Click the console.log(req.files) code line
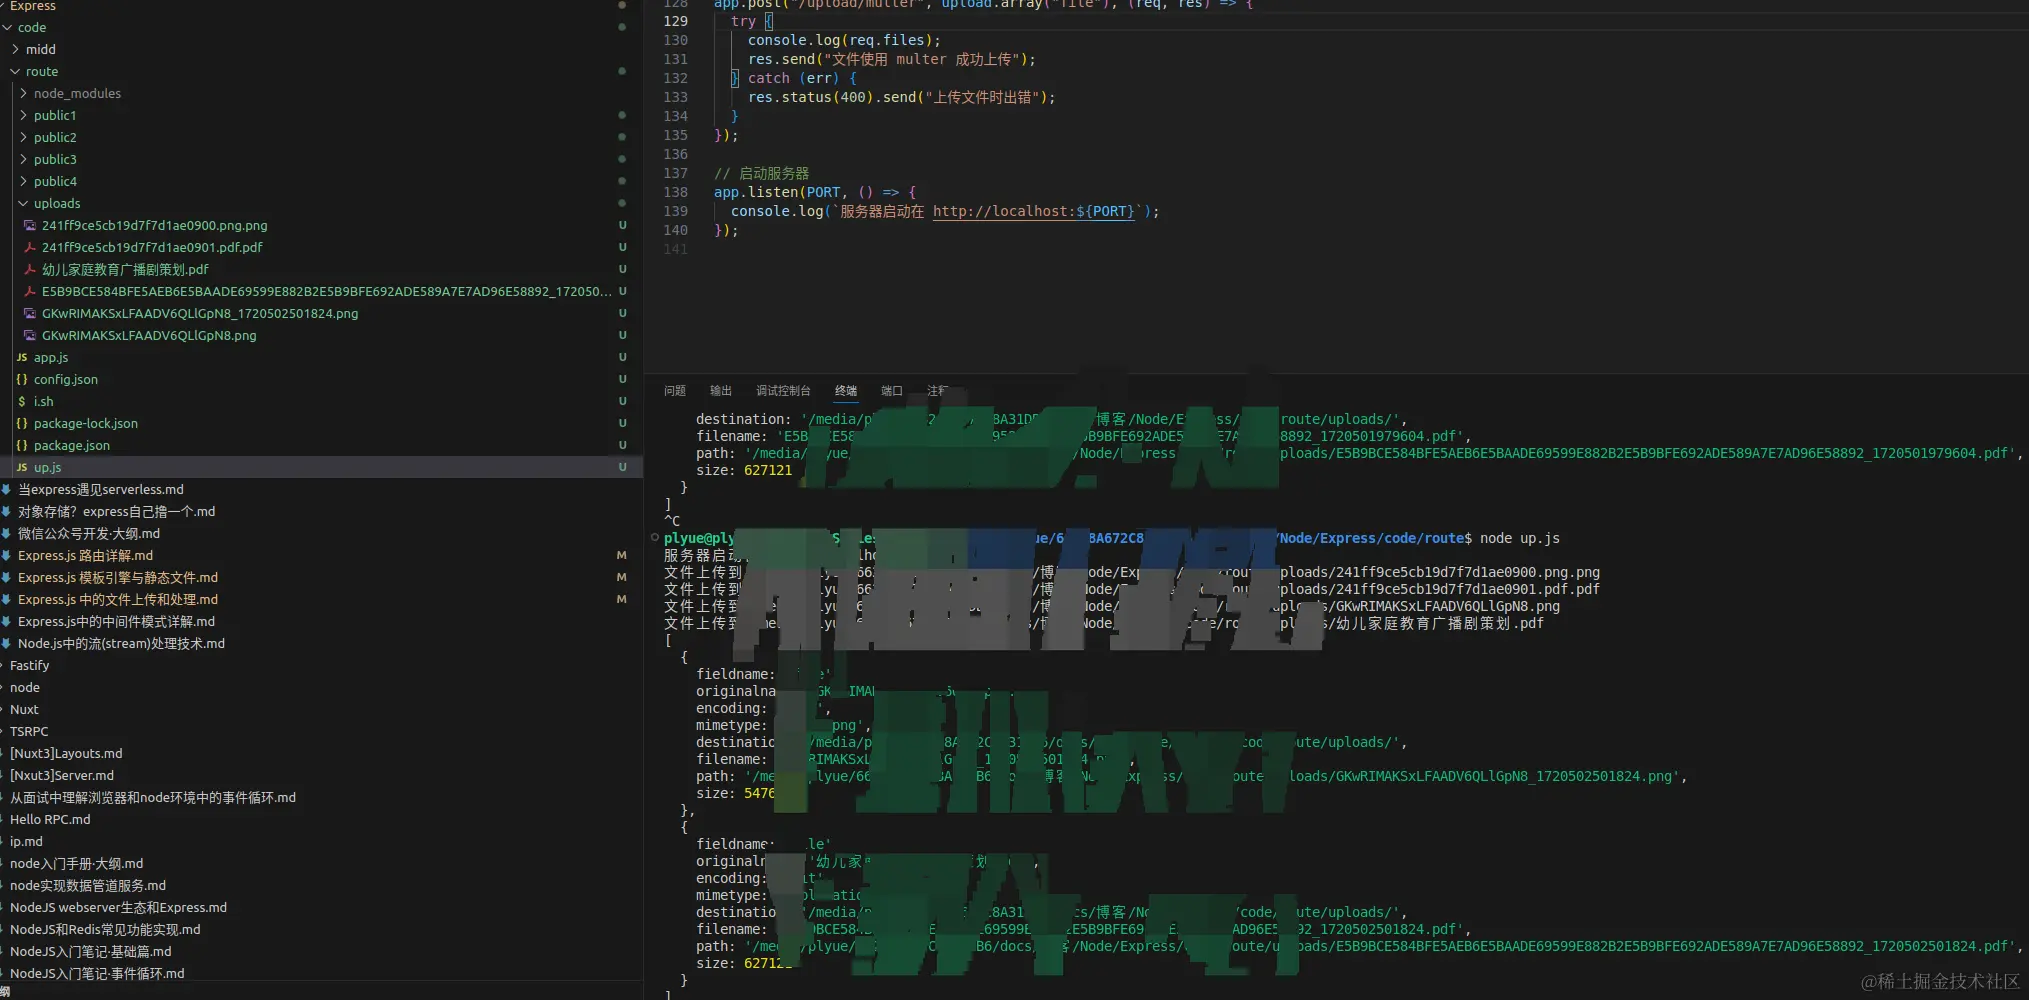This screenshot has width=2029, height=1000. 845,41
